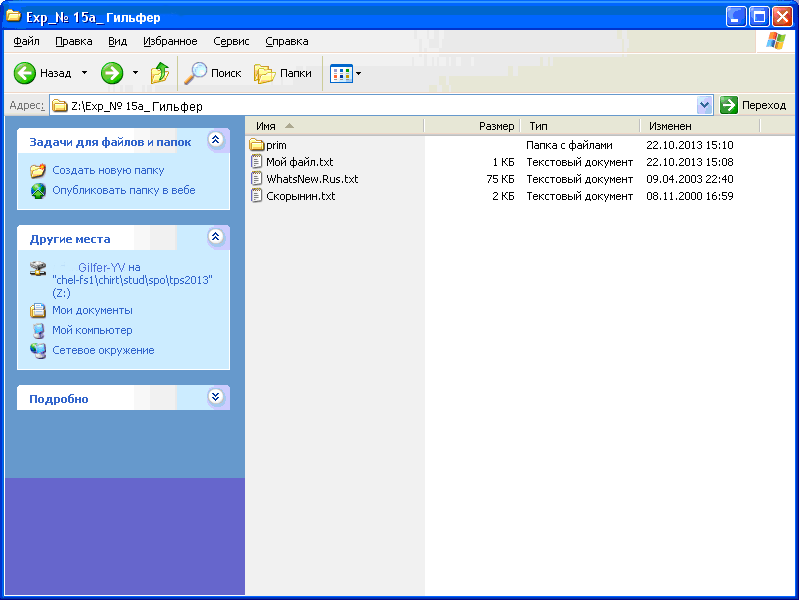799x600 pixels.
Task: Click the title bar folder icon
Action: click(13, 16)
